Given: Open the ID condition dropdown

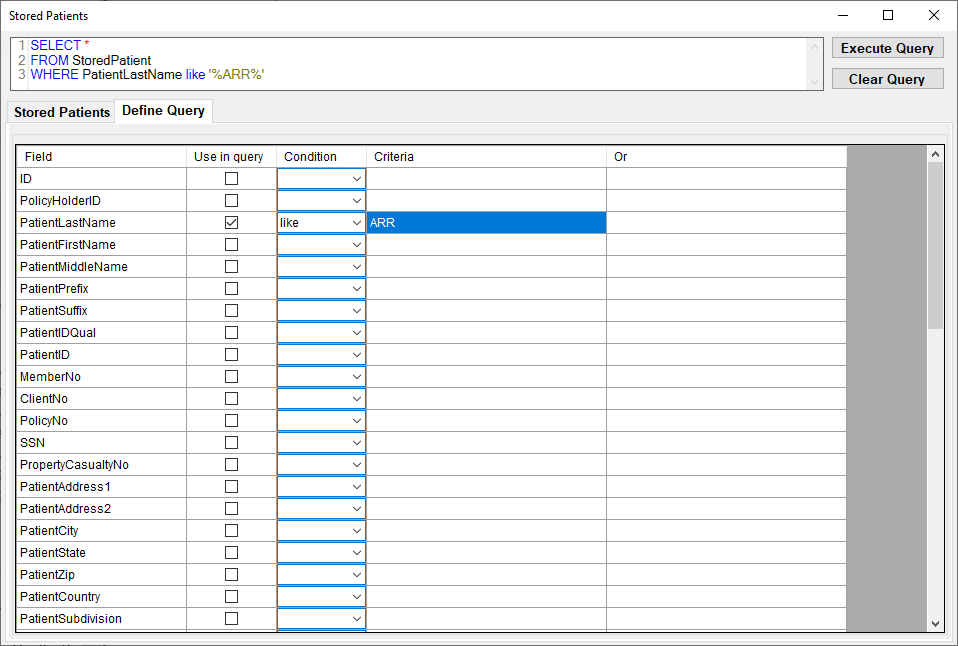Looking at the screenshot, I should pos(321,178).
